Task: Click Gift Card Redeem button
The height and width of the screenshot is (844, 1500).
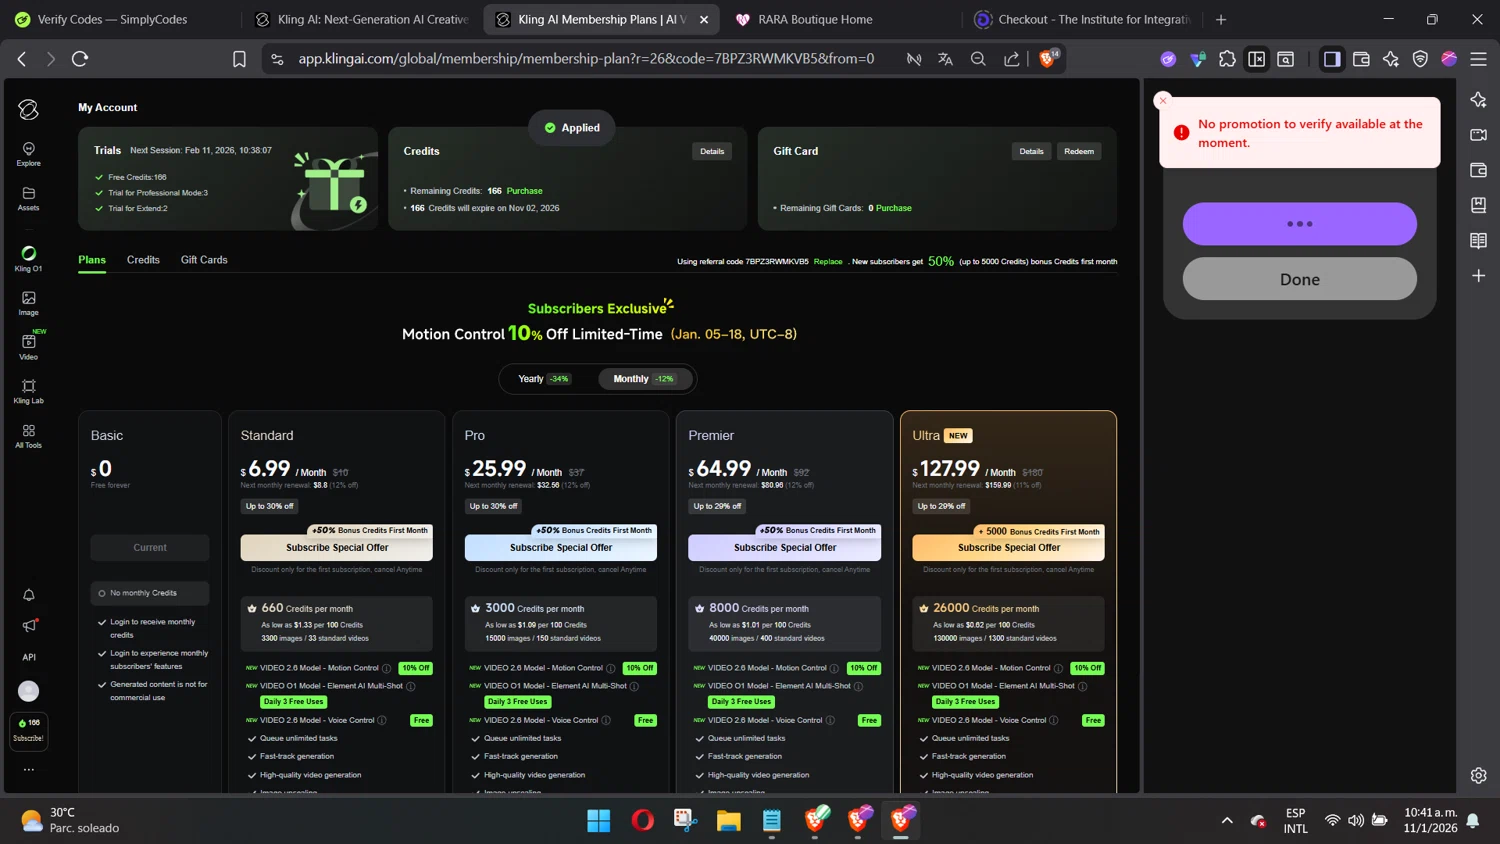Action: click(1079, 151)
